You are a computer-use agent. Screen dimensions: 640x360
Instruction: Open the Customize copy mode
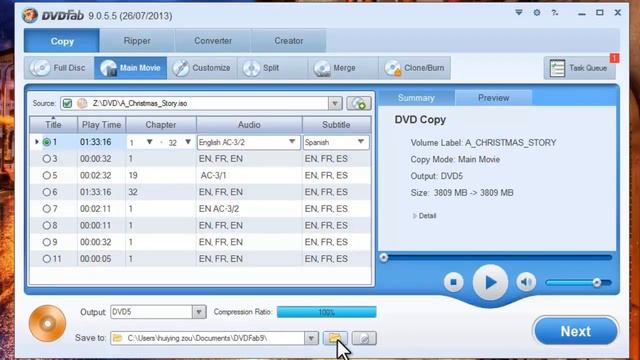[202, 68]
